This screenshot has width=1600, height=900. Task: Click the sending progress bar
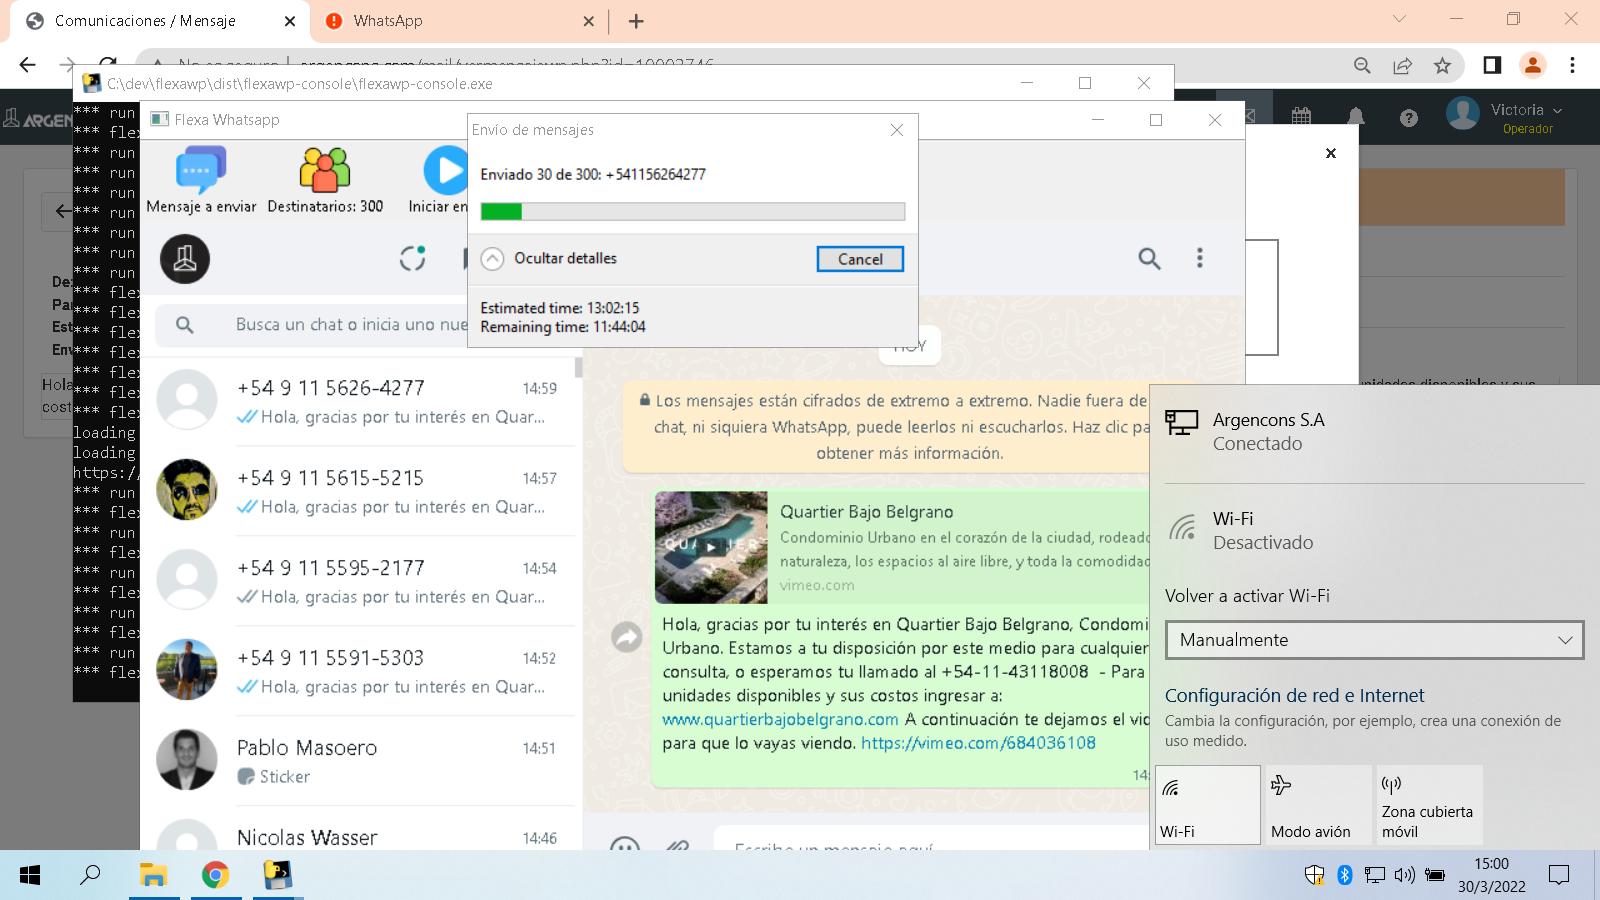(x=693, y=211)
